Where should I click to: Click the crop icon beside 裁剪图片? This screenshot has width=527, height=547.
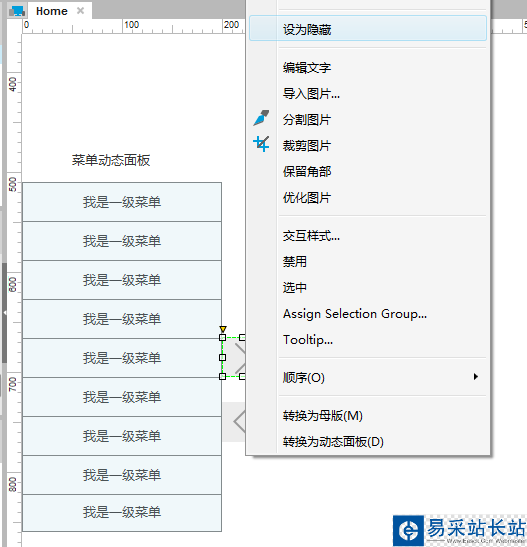(261, 144)
